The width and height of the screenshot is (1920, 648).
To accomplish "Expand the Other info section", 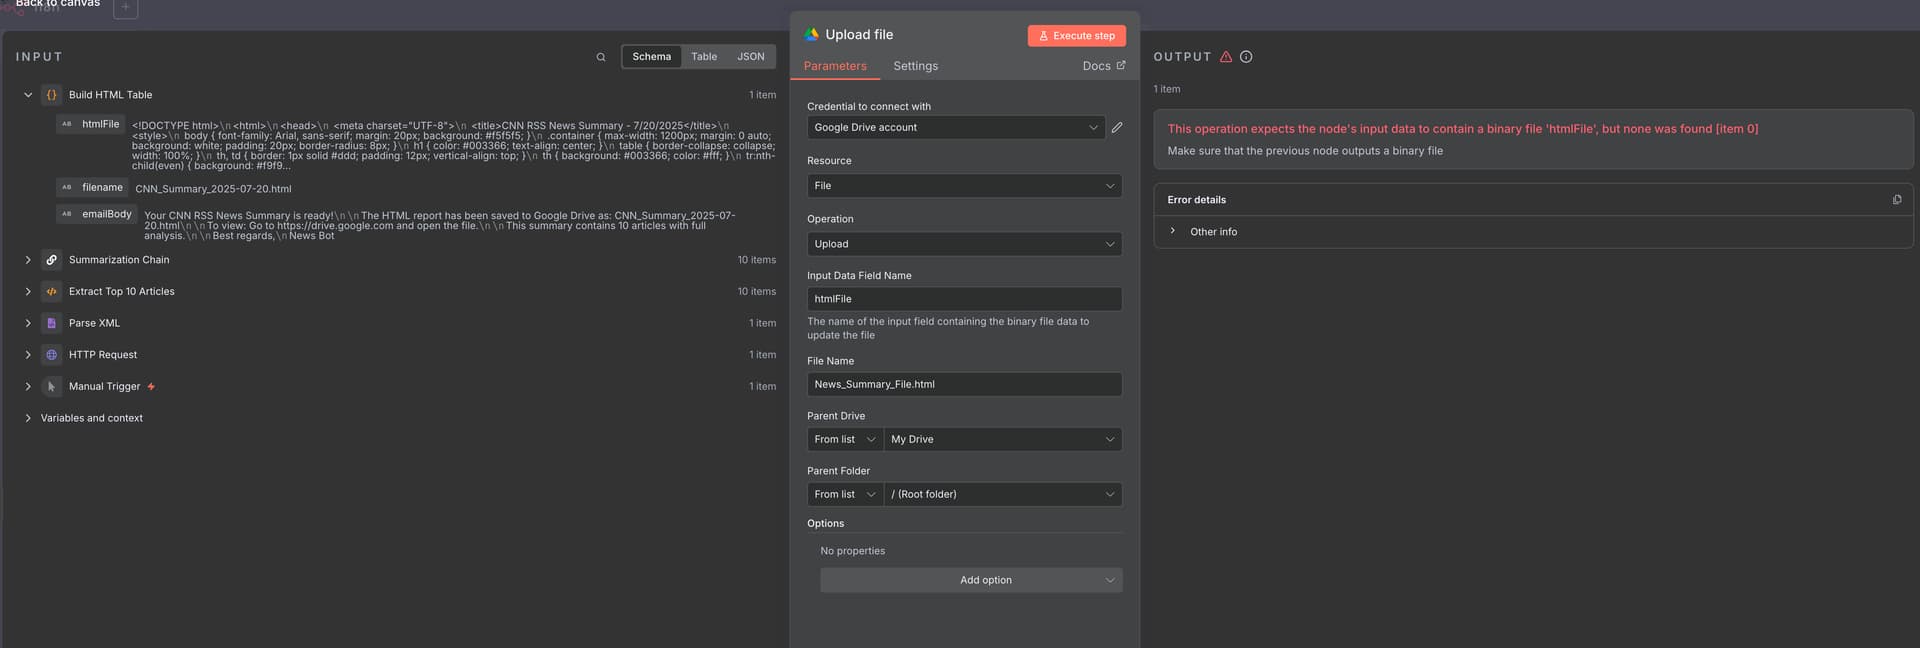I will coord(1173,231).
